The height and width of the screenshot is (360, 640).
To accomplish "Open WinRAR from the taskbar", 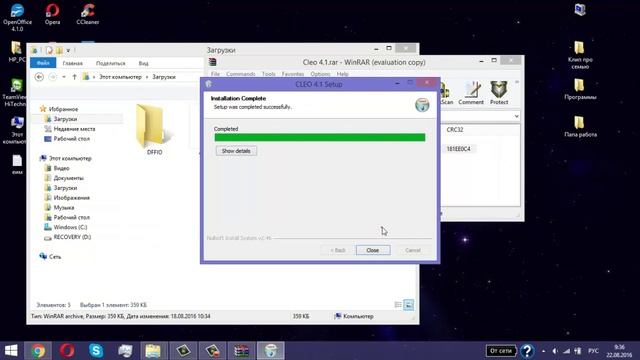I will tap(242, 351).
